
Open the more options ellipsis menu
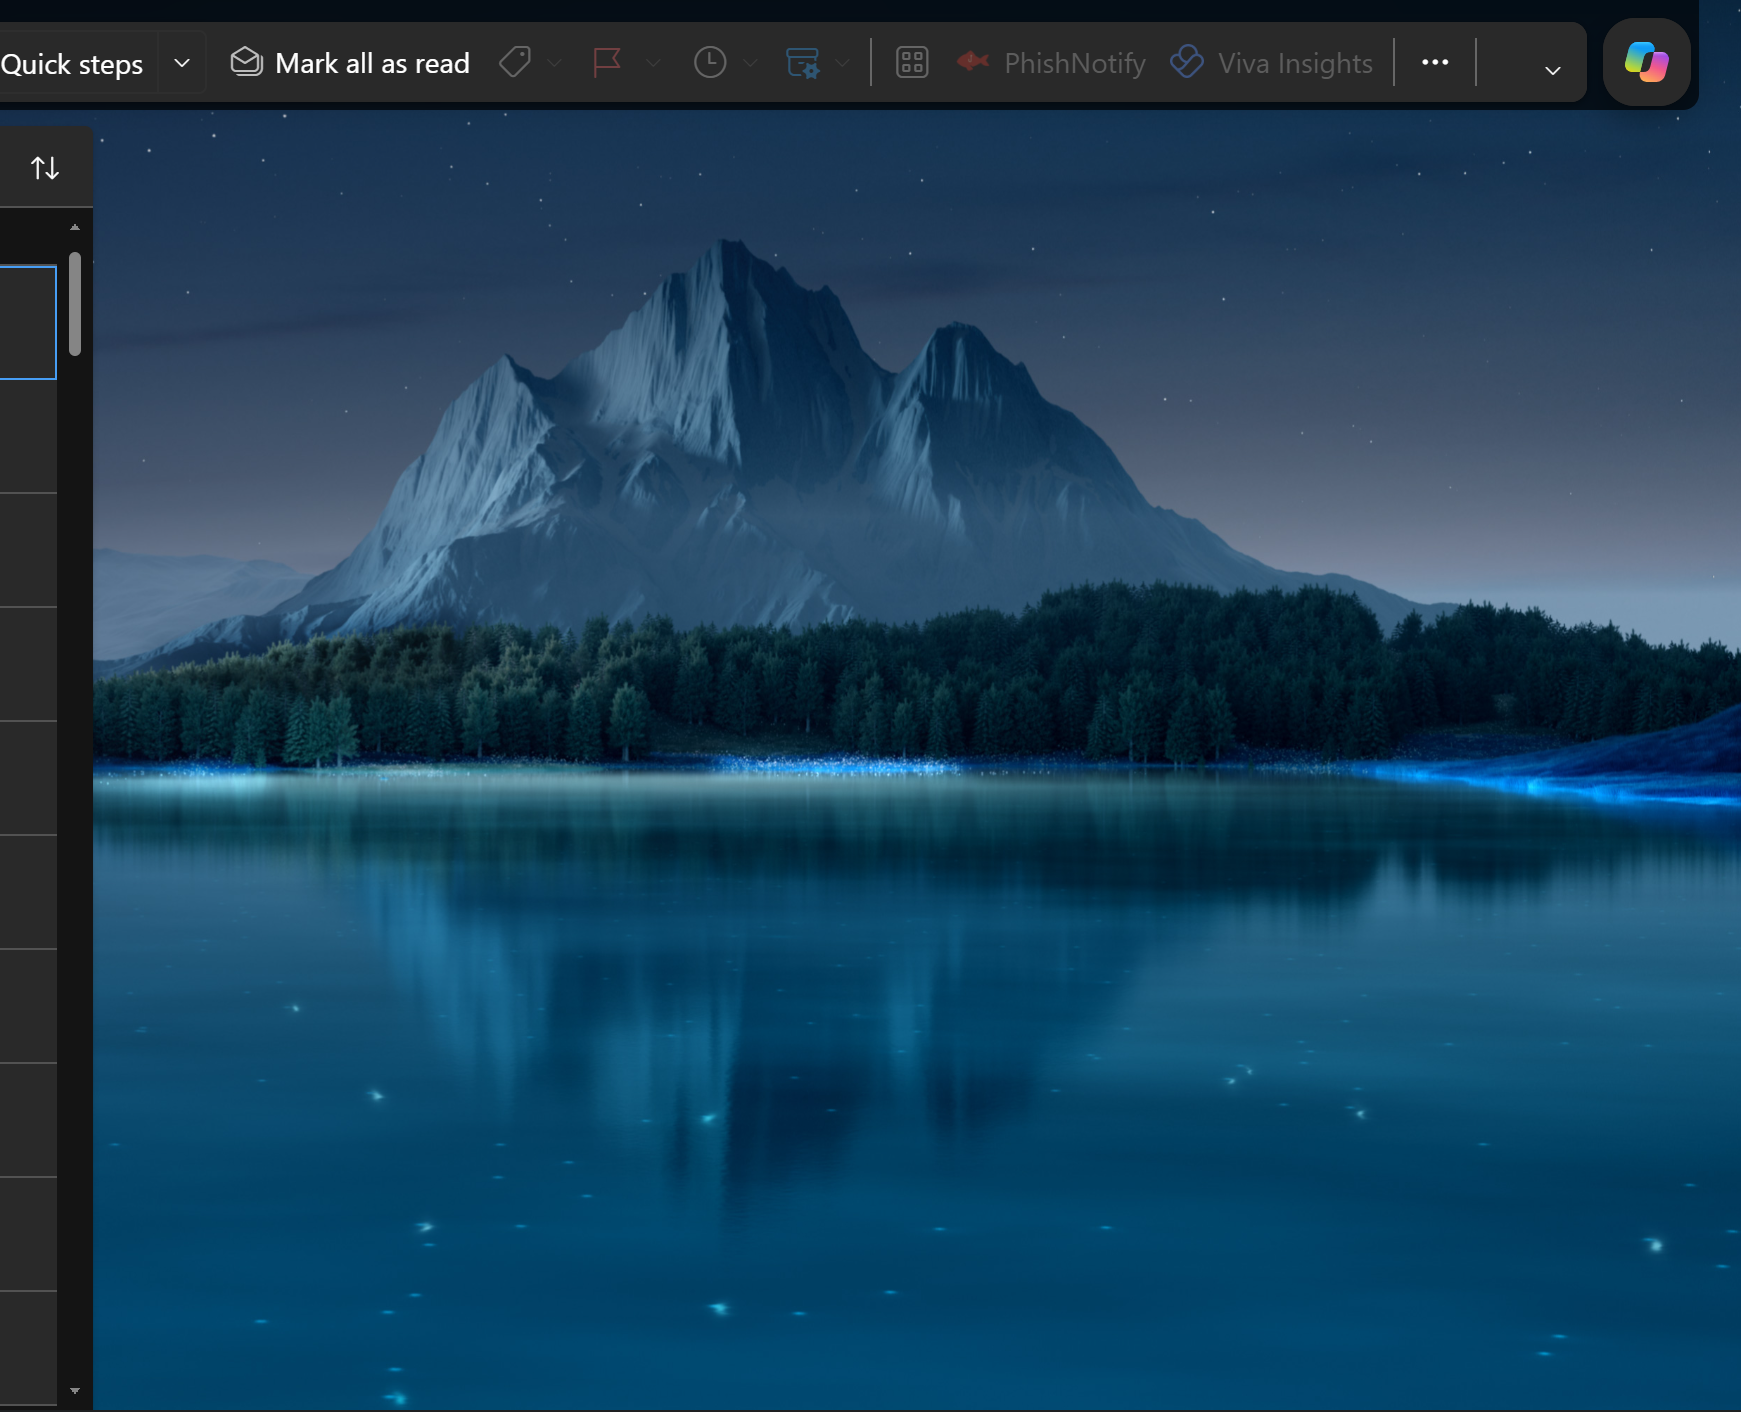(1435, 62)
